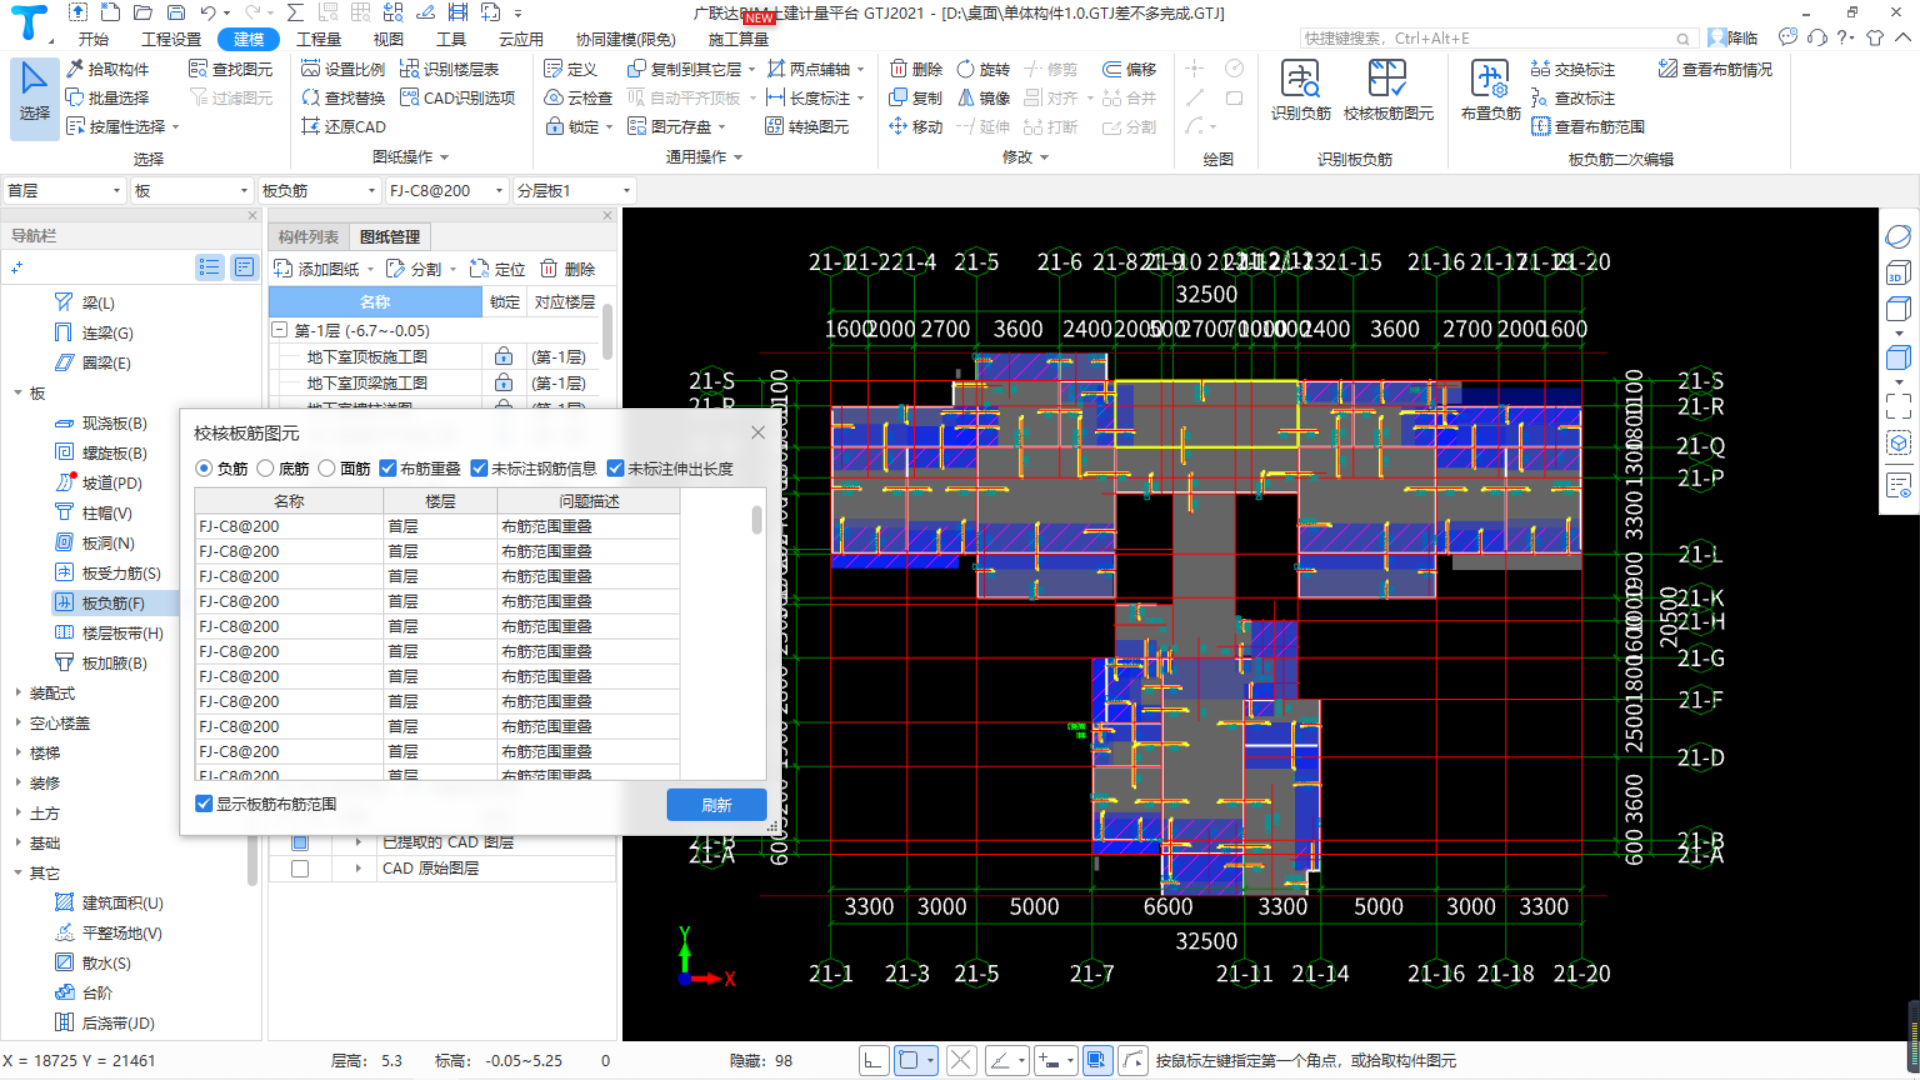Click the 校核板筋图元 button
Screen dimensions: 1920x1080
tap(1388, 90)
